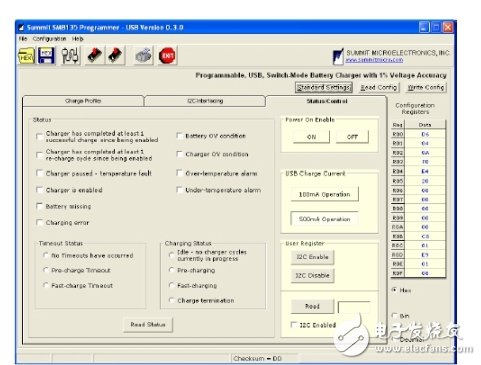The image size is (481, 365).
Task: Toggle the Battery missing checkbox
Action: coord(39,206)
